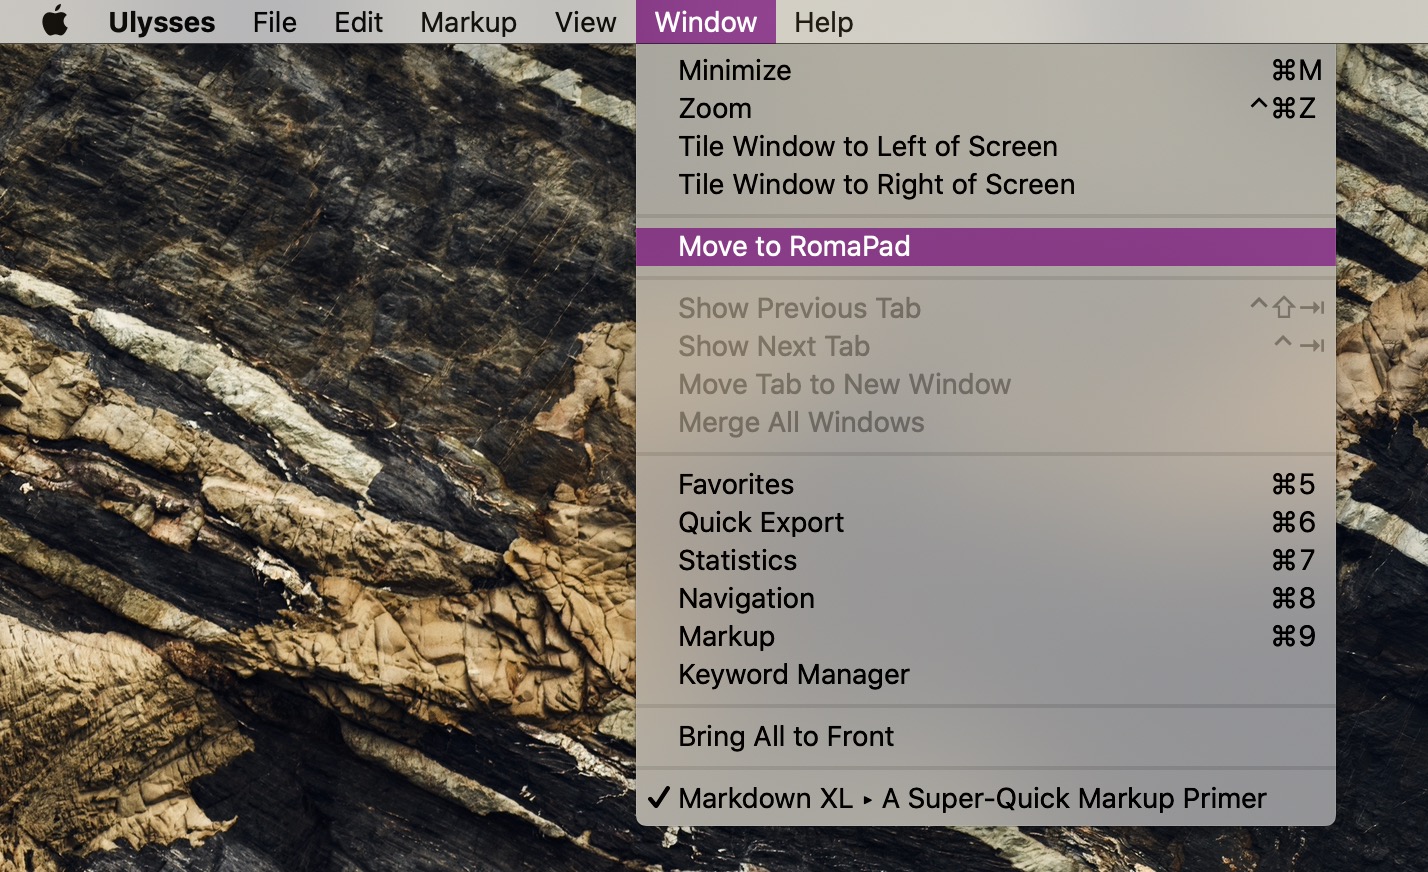Close the open Window menu
This screenshot has height=872, width=1428.
tap(705, 22)
